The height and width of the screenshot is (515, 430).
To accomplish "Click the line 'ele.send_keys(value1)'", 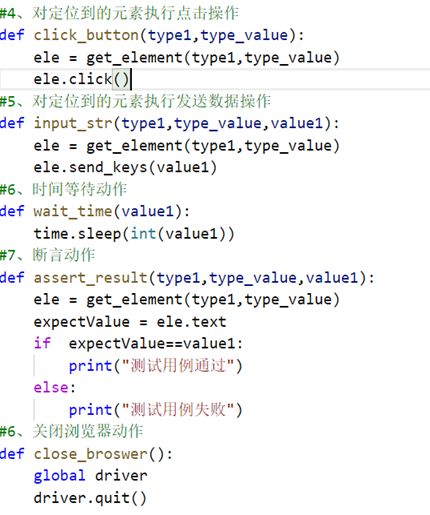I will pyautogui.click(x=125, y=167).
